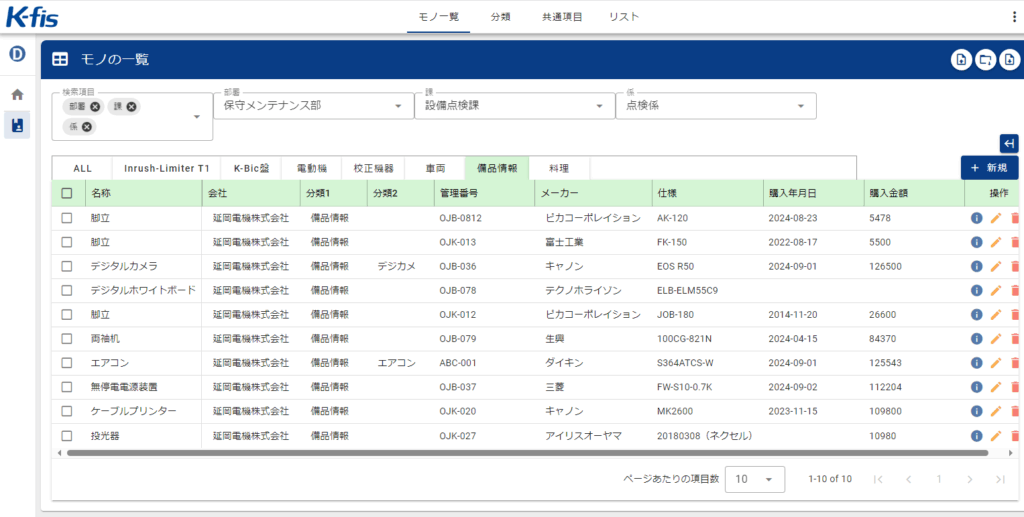The height and width of the screenshot is (517, 1024).
Task: Click the 新規 button to add item
Action: [989, 168]
